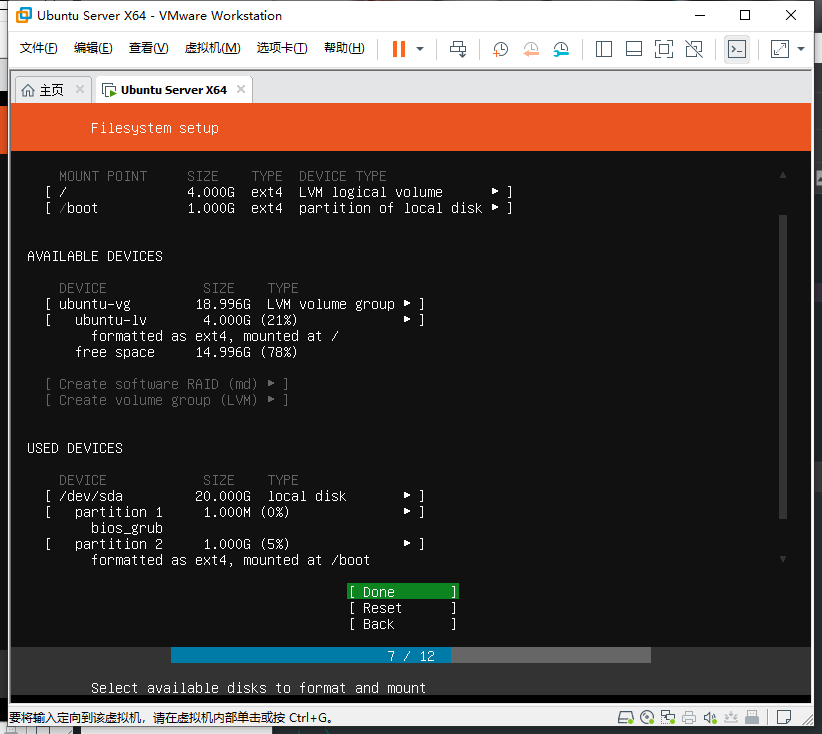Select the /boot partition mount row
The image size is (822, 734).
coord(279,208)
